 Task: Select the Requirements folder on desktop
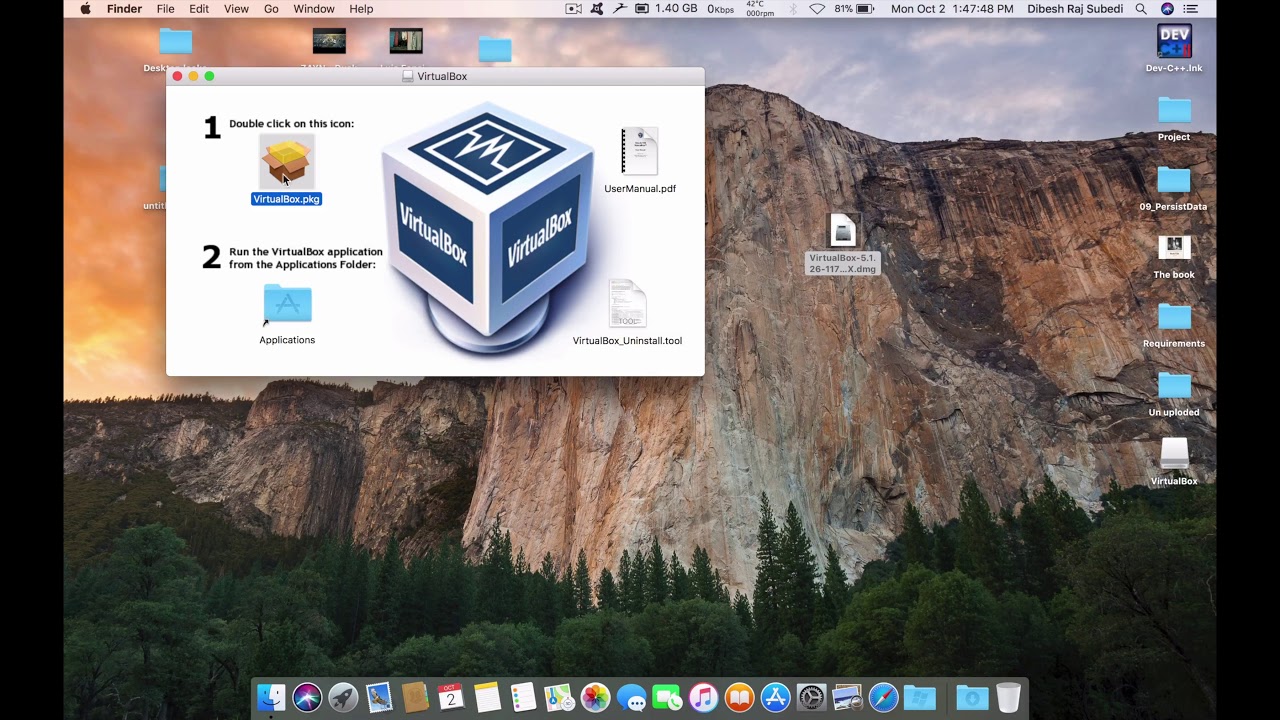click(1174, 317)
